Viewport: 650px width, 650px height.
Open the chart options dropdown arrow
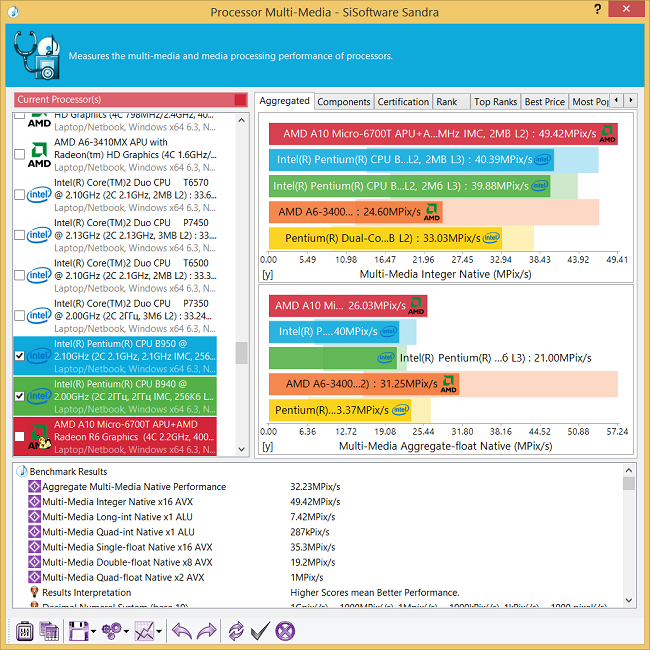coord(159,631)
